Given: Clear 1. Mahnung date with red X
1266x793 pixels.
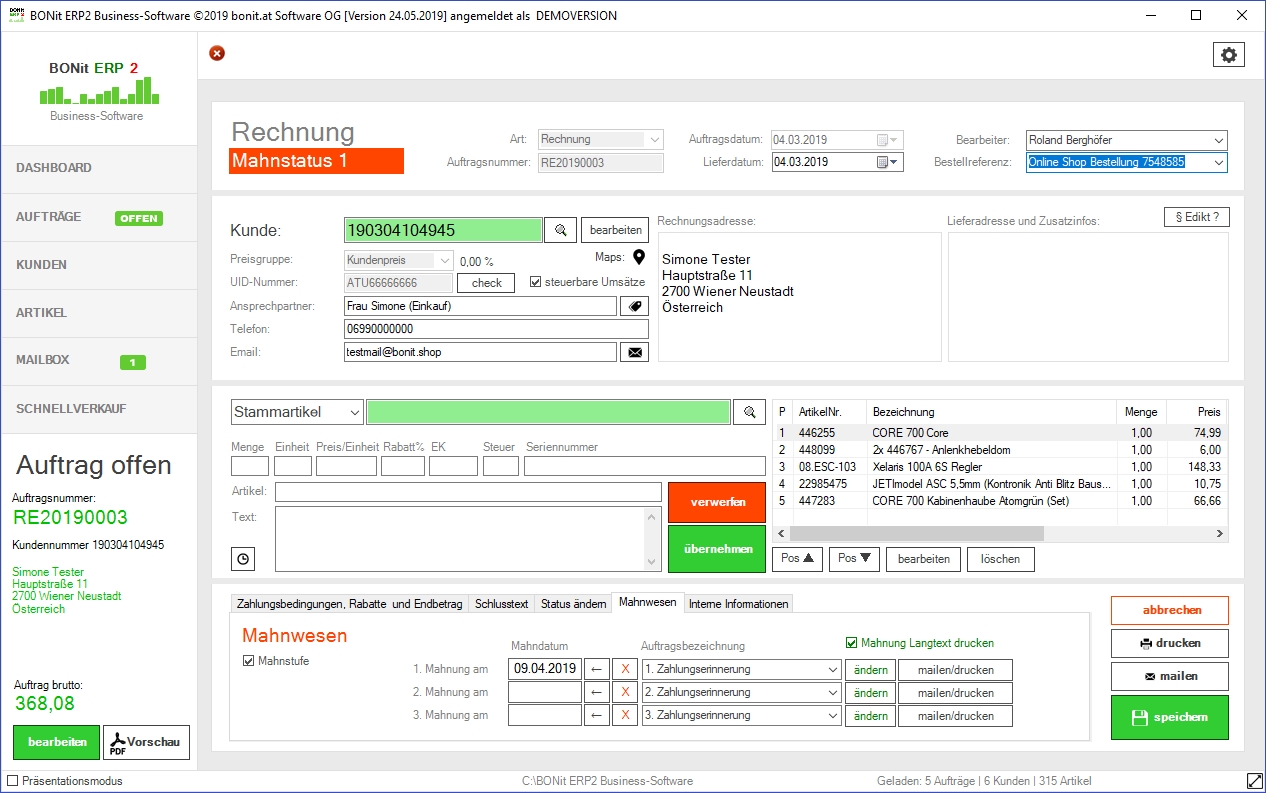Looking at the screenshot, I should 625,669.
